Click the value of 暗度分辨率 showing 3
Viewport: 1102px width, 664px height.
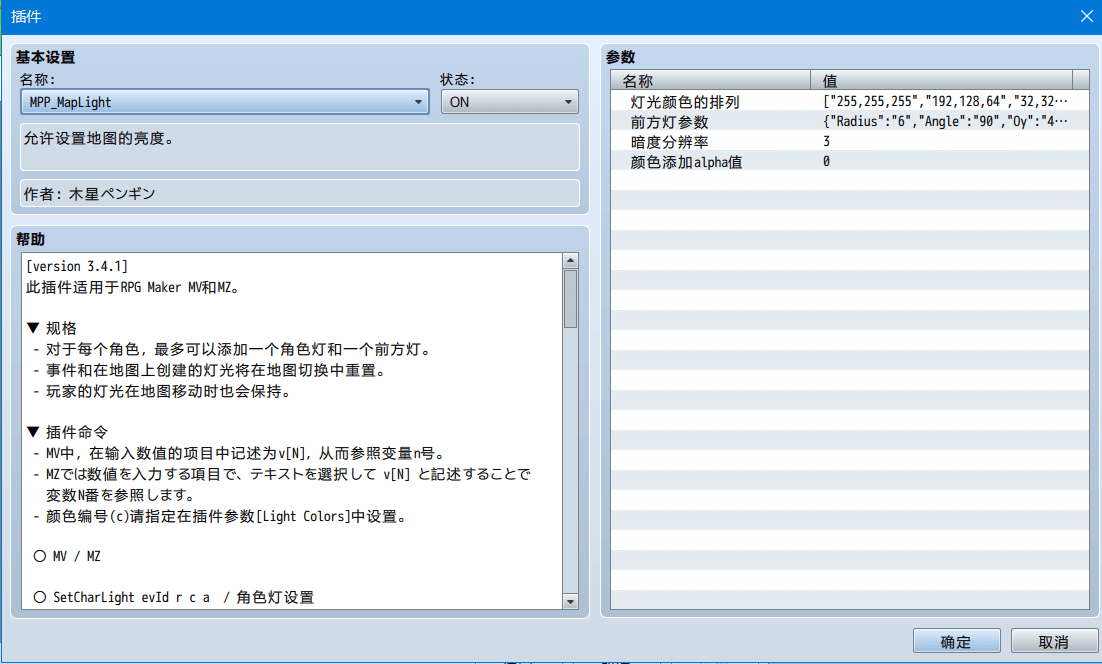click(826, 141)
